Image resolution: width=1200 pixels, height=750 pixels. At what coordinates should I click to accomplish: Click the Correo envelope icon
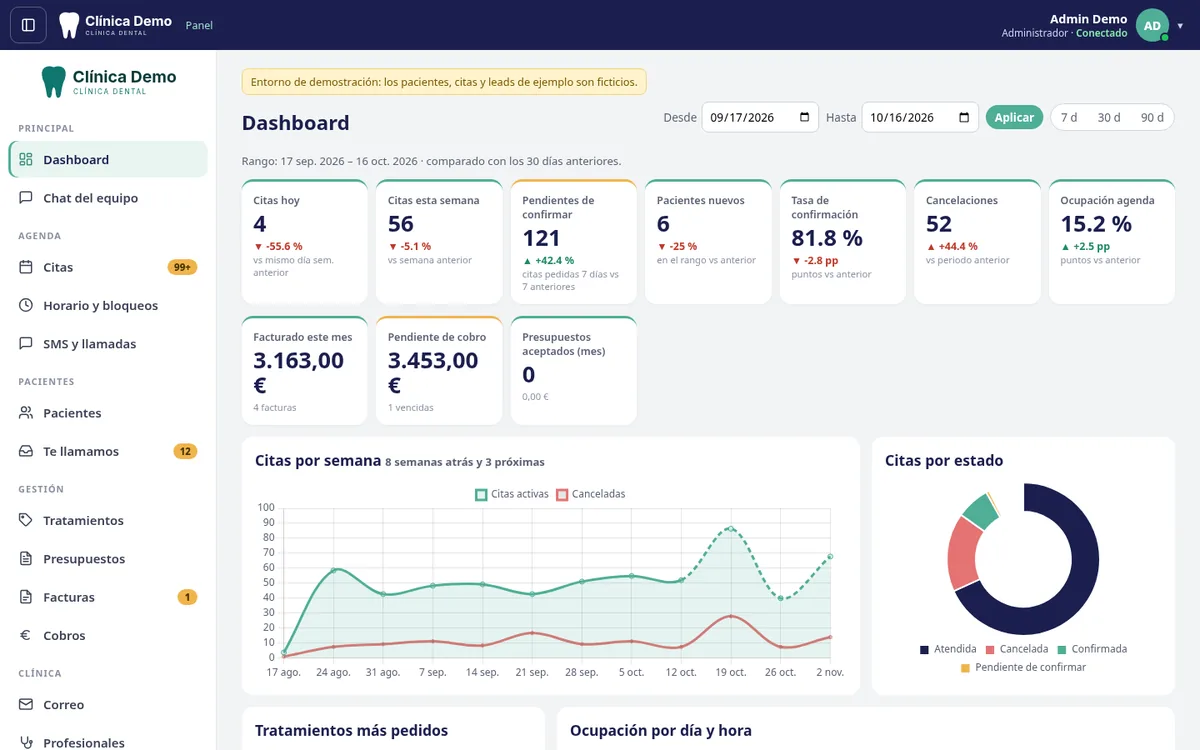coord(26,704)
